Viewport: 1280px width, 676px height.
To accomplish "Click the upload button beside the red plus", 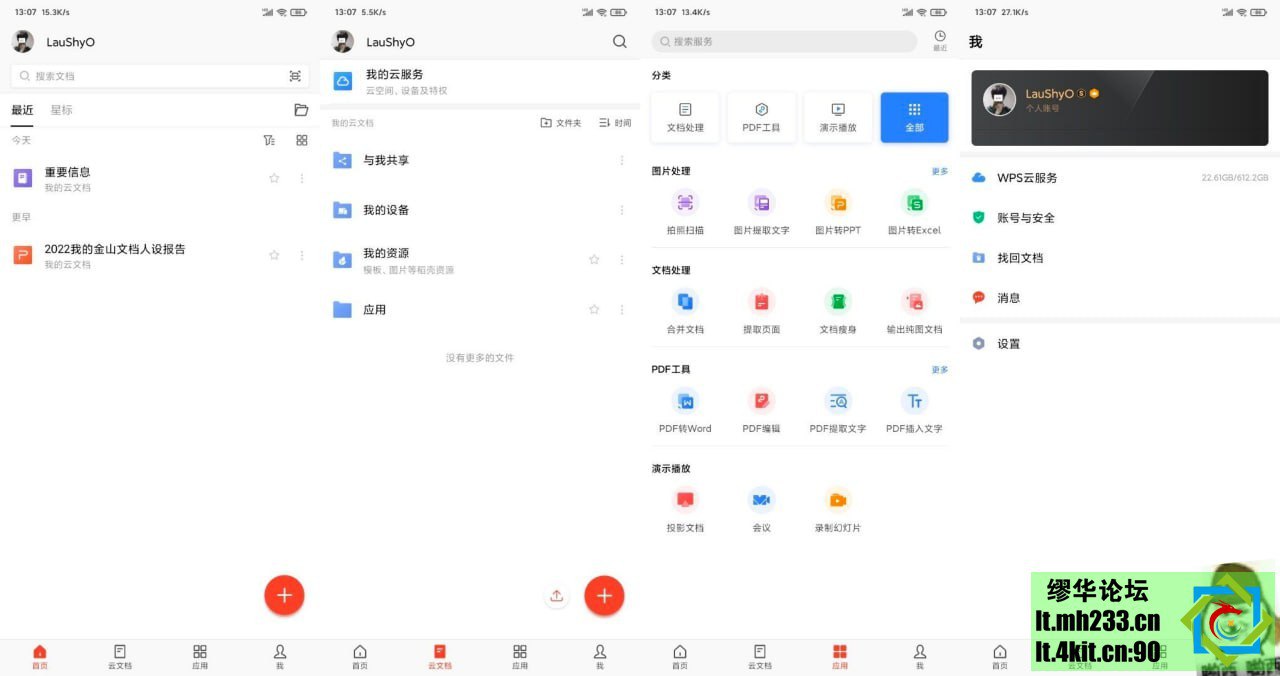I will click(x=557, y=596).
